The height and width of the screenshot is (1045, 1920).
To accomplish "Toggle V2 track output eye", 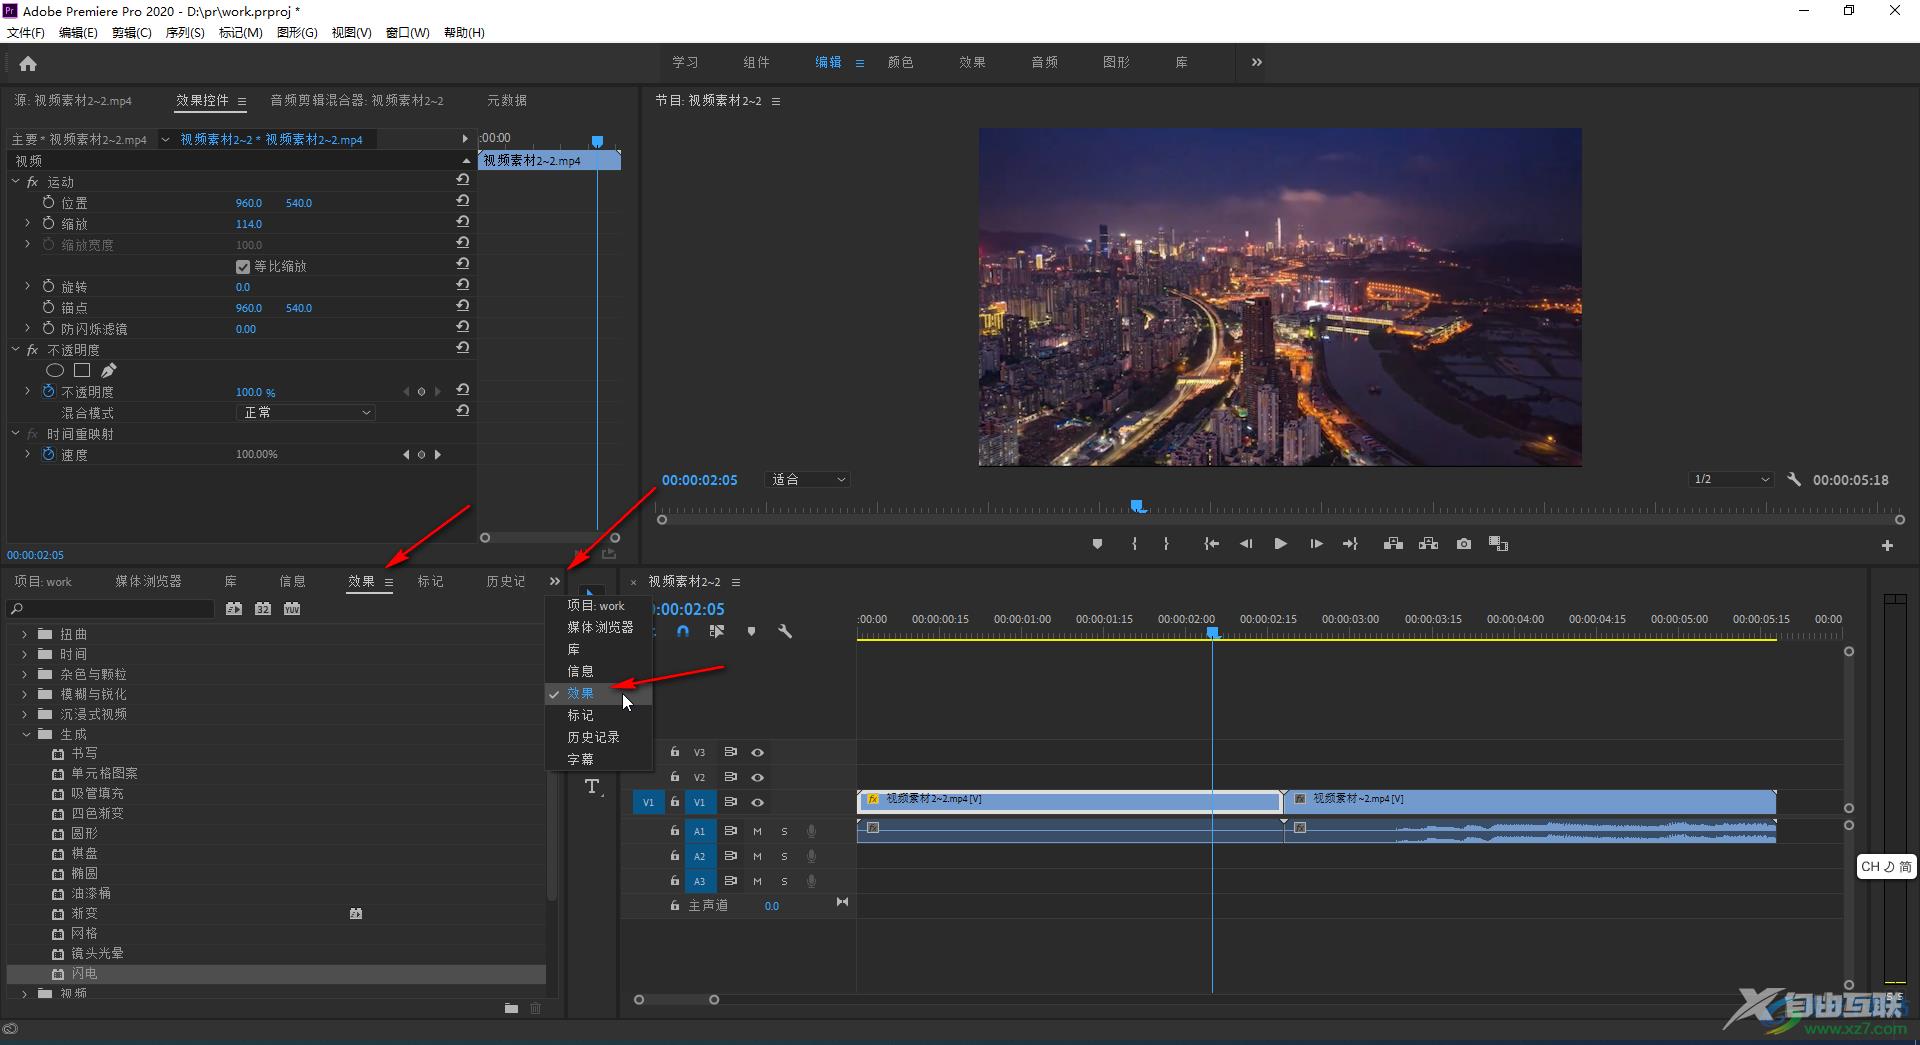I will click(758, 777).
